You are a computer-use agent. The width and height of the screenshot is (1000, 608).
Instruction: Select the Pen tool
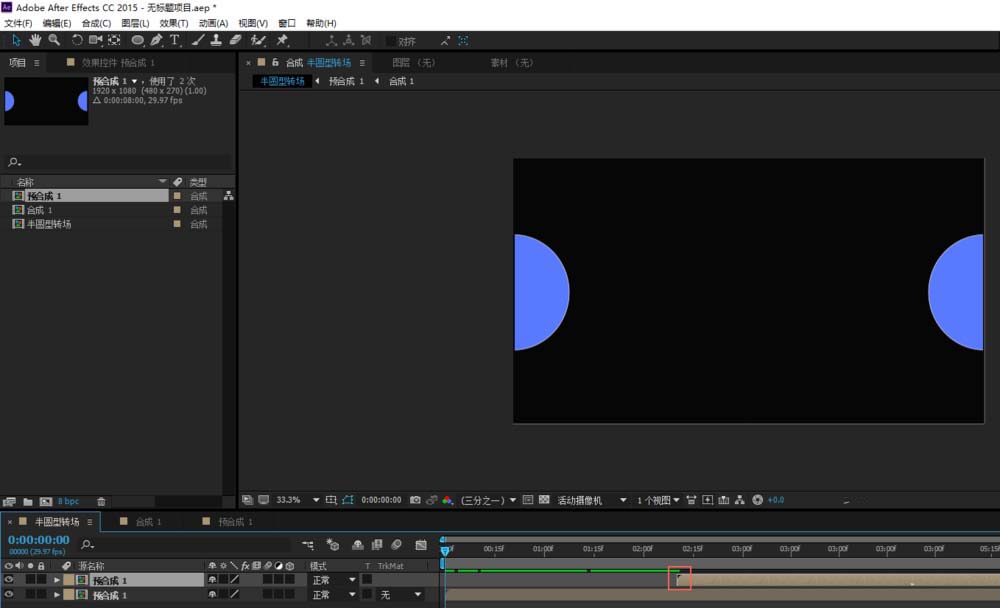[x=156, y=40]
